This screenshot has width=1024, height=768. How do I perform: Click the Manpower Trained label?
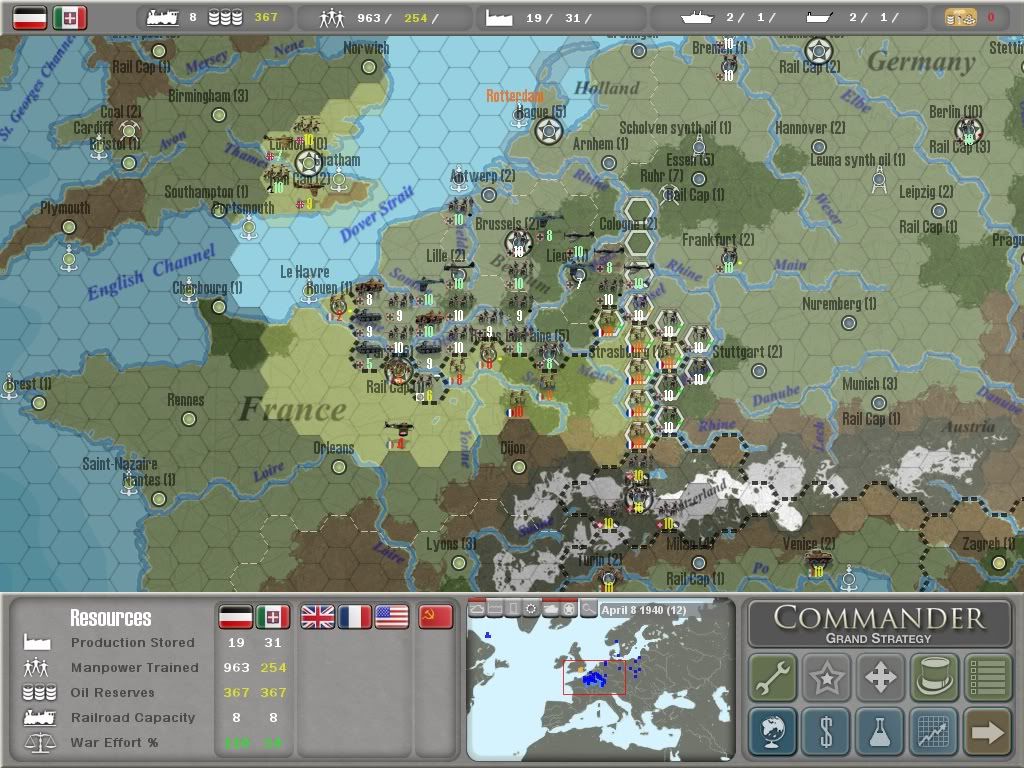(x=135, y=667)
